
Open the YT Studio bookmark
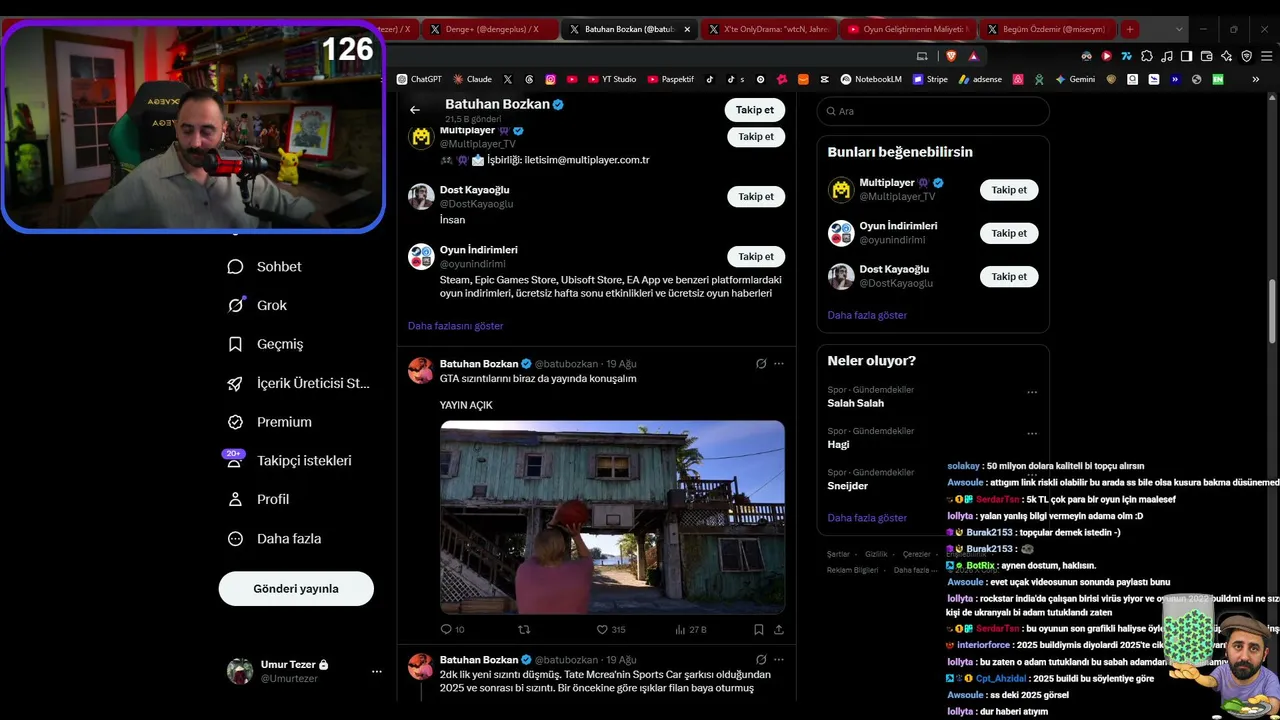click(612, 79)
